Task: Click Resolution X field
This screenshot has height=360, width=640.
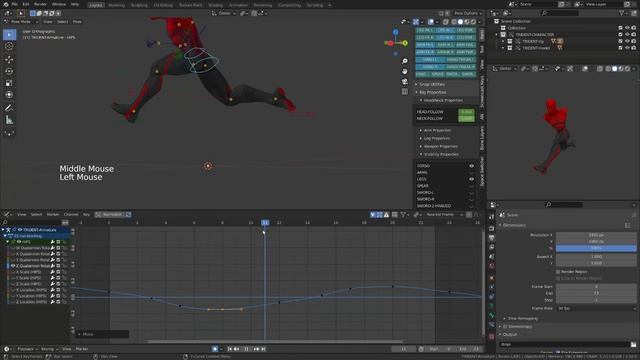Action: [x=596, y=235]
